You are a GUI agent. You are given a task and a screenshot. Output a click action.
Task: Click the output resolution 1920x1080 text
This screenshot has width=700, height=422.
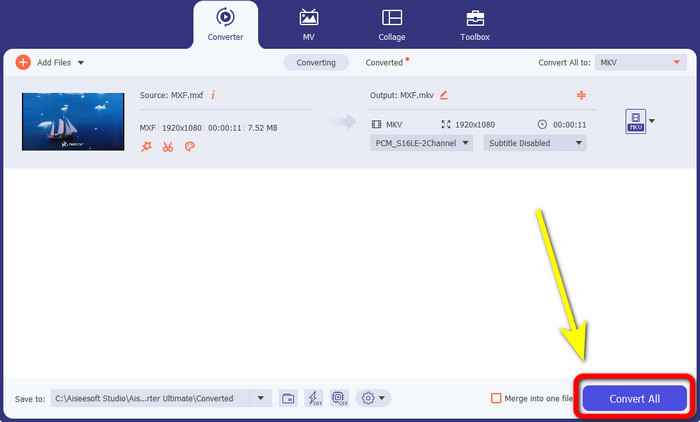[x=475, y=125]
